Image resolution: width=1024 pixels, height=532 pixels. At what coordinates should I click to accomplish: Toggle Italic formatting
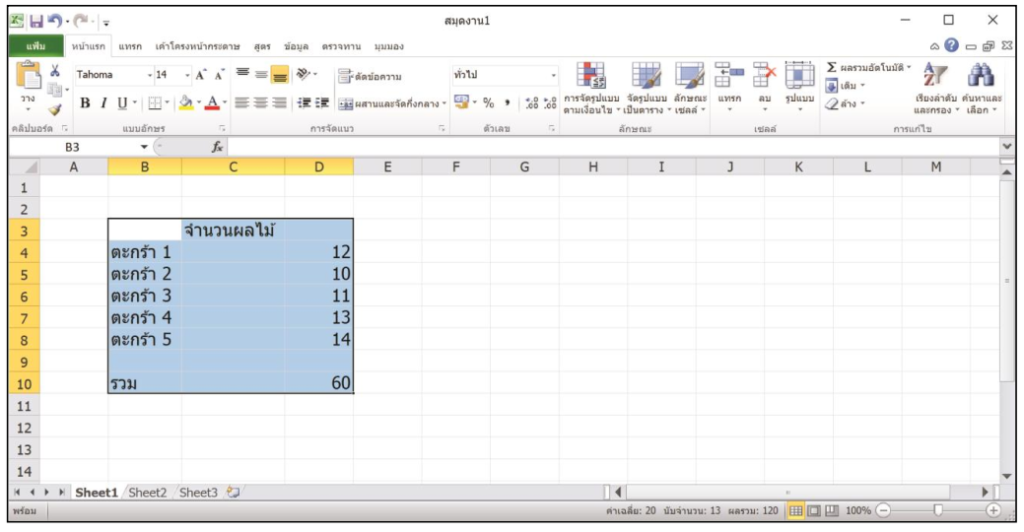point(103,102)
